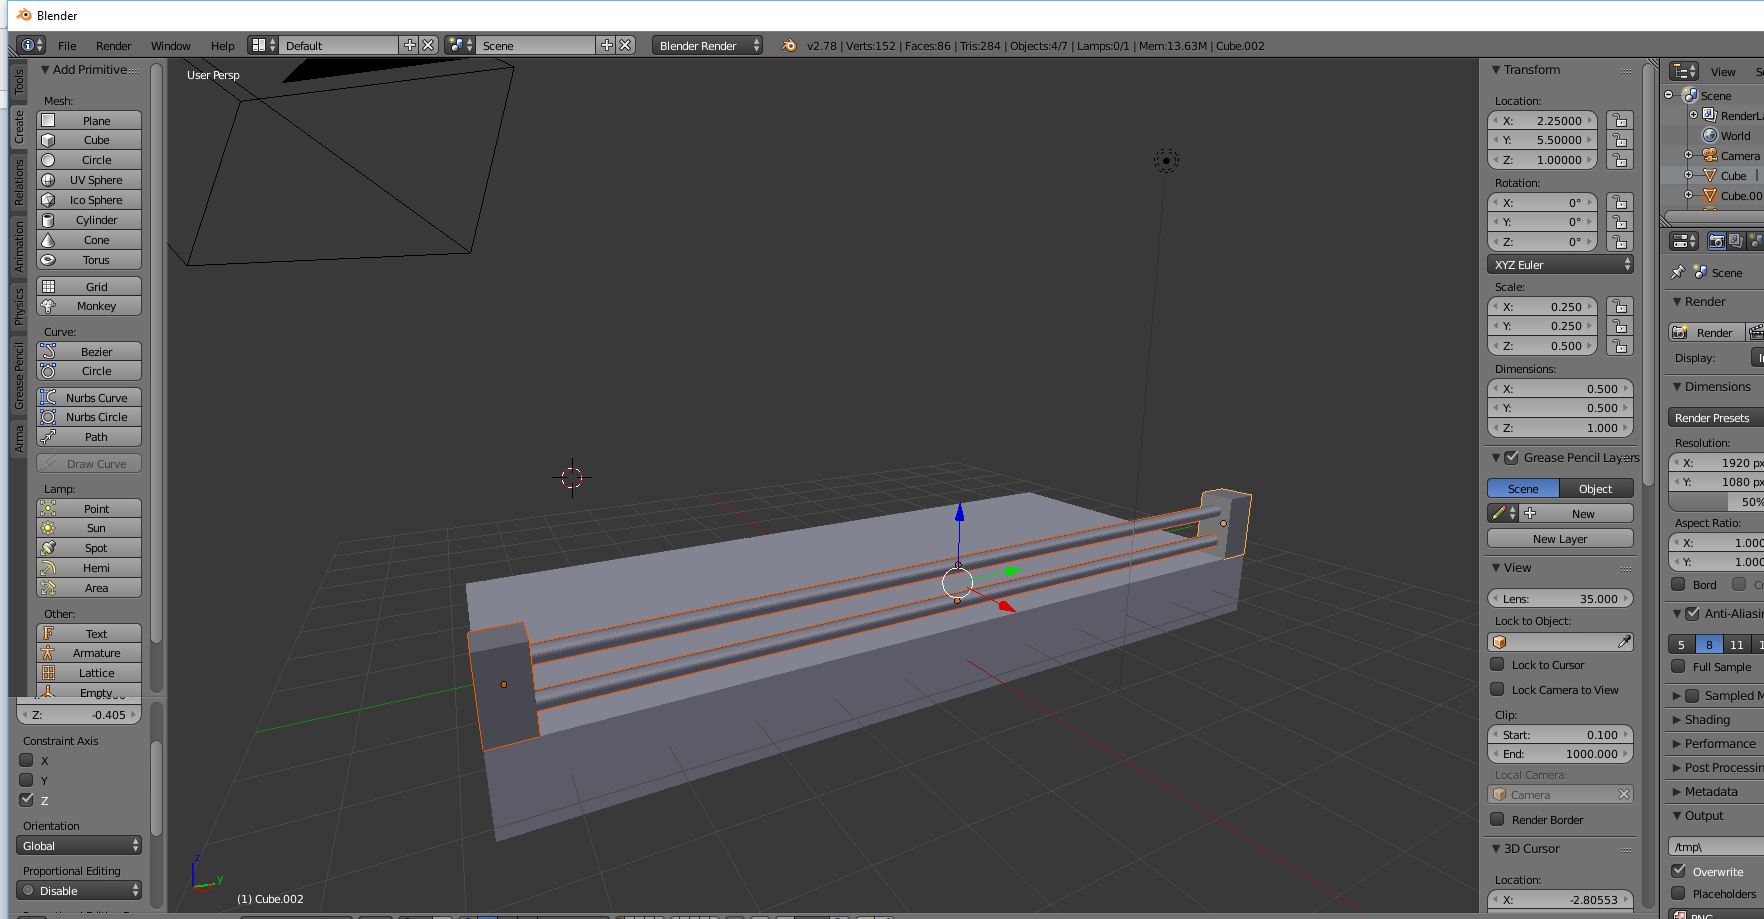
Task: Add a Text object
Action: pyautogui.click(x=89, y=634)
